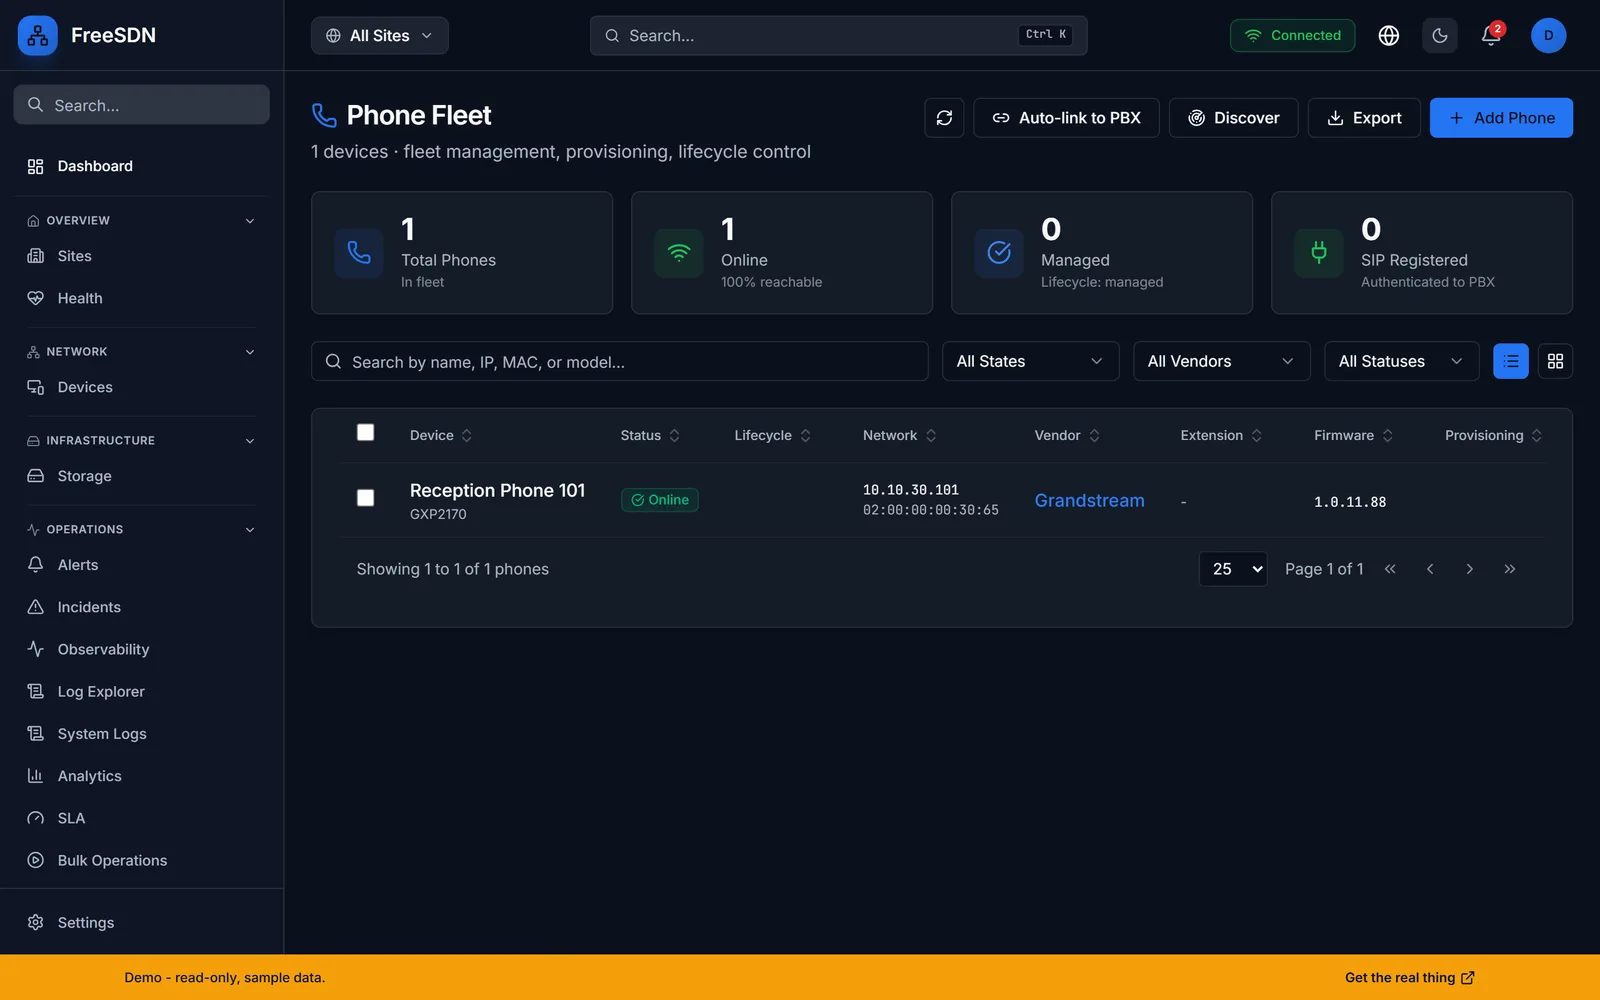Go to next page

point(1470,569)
